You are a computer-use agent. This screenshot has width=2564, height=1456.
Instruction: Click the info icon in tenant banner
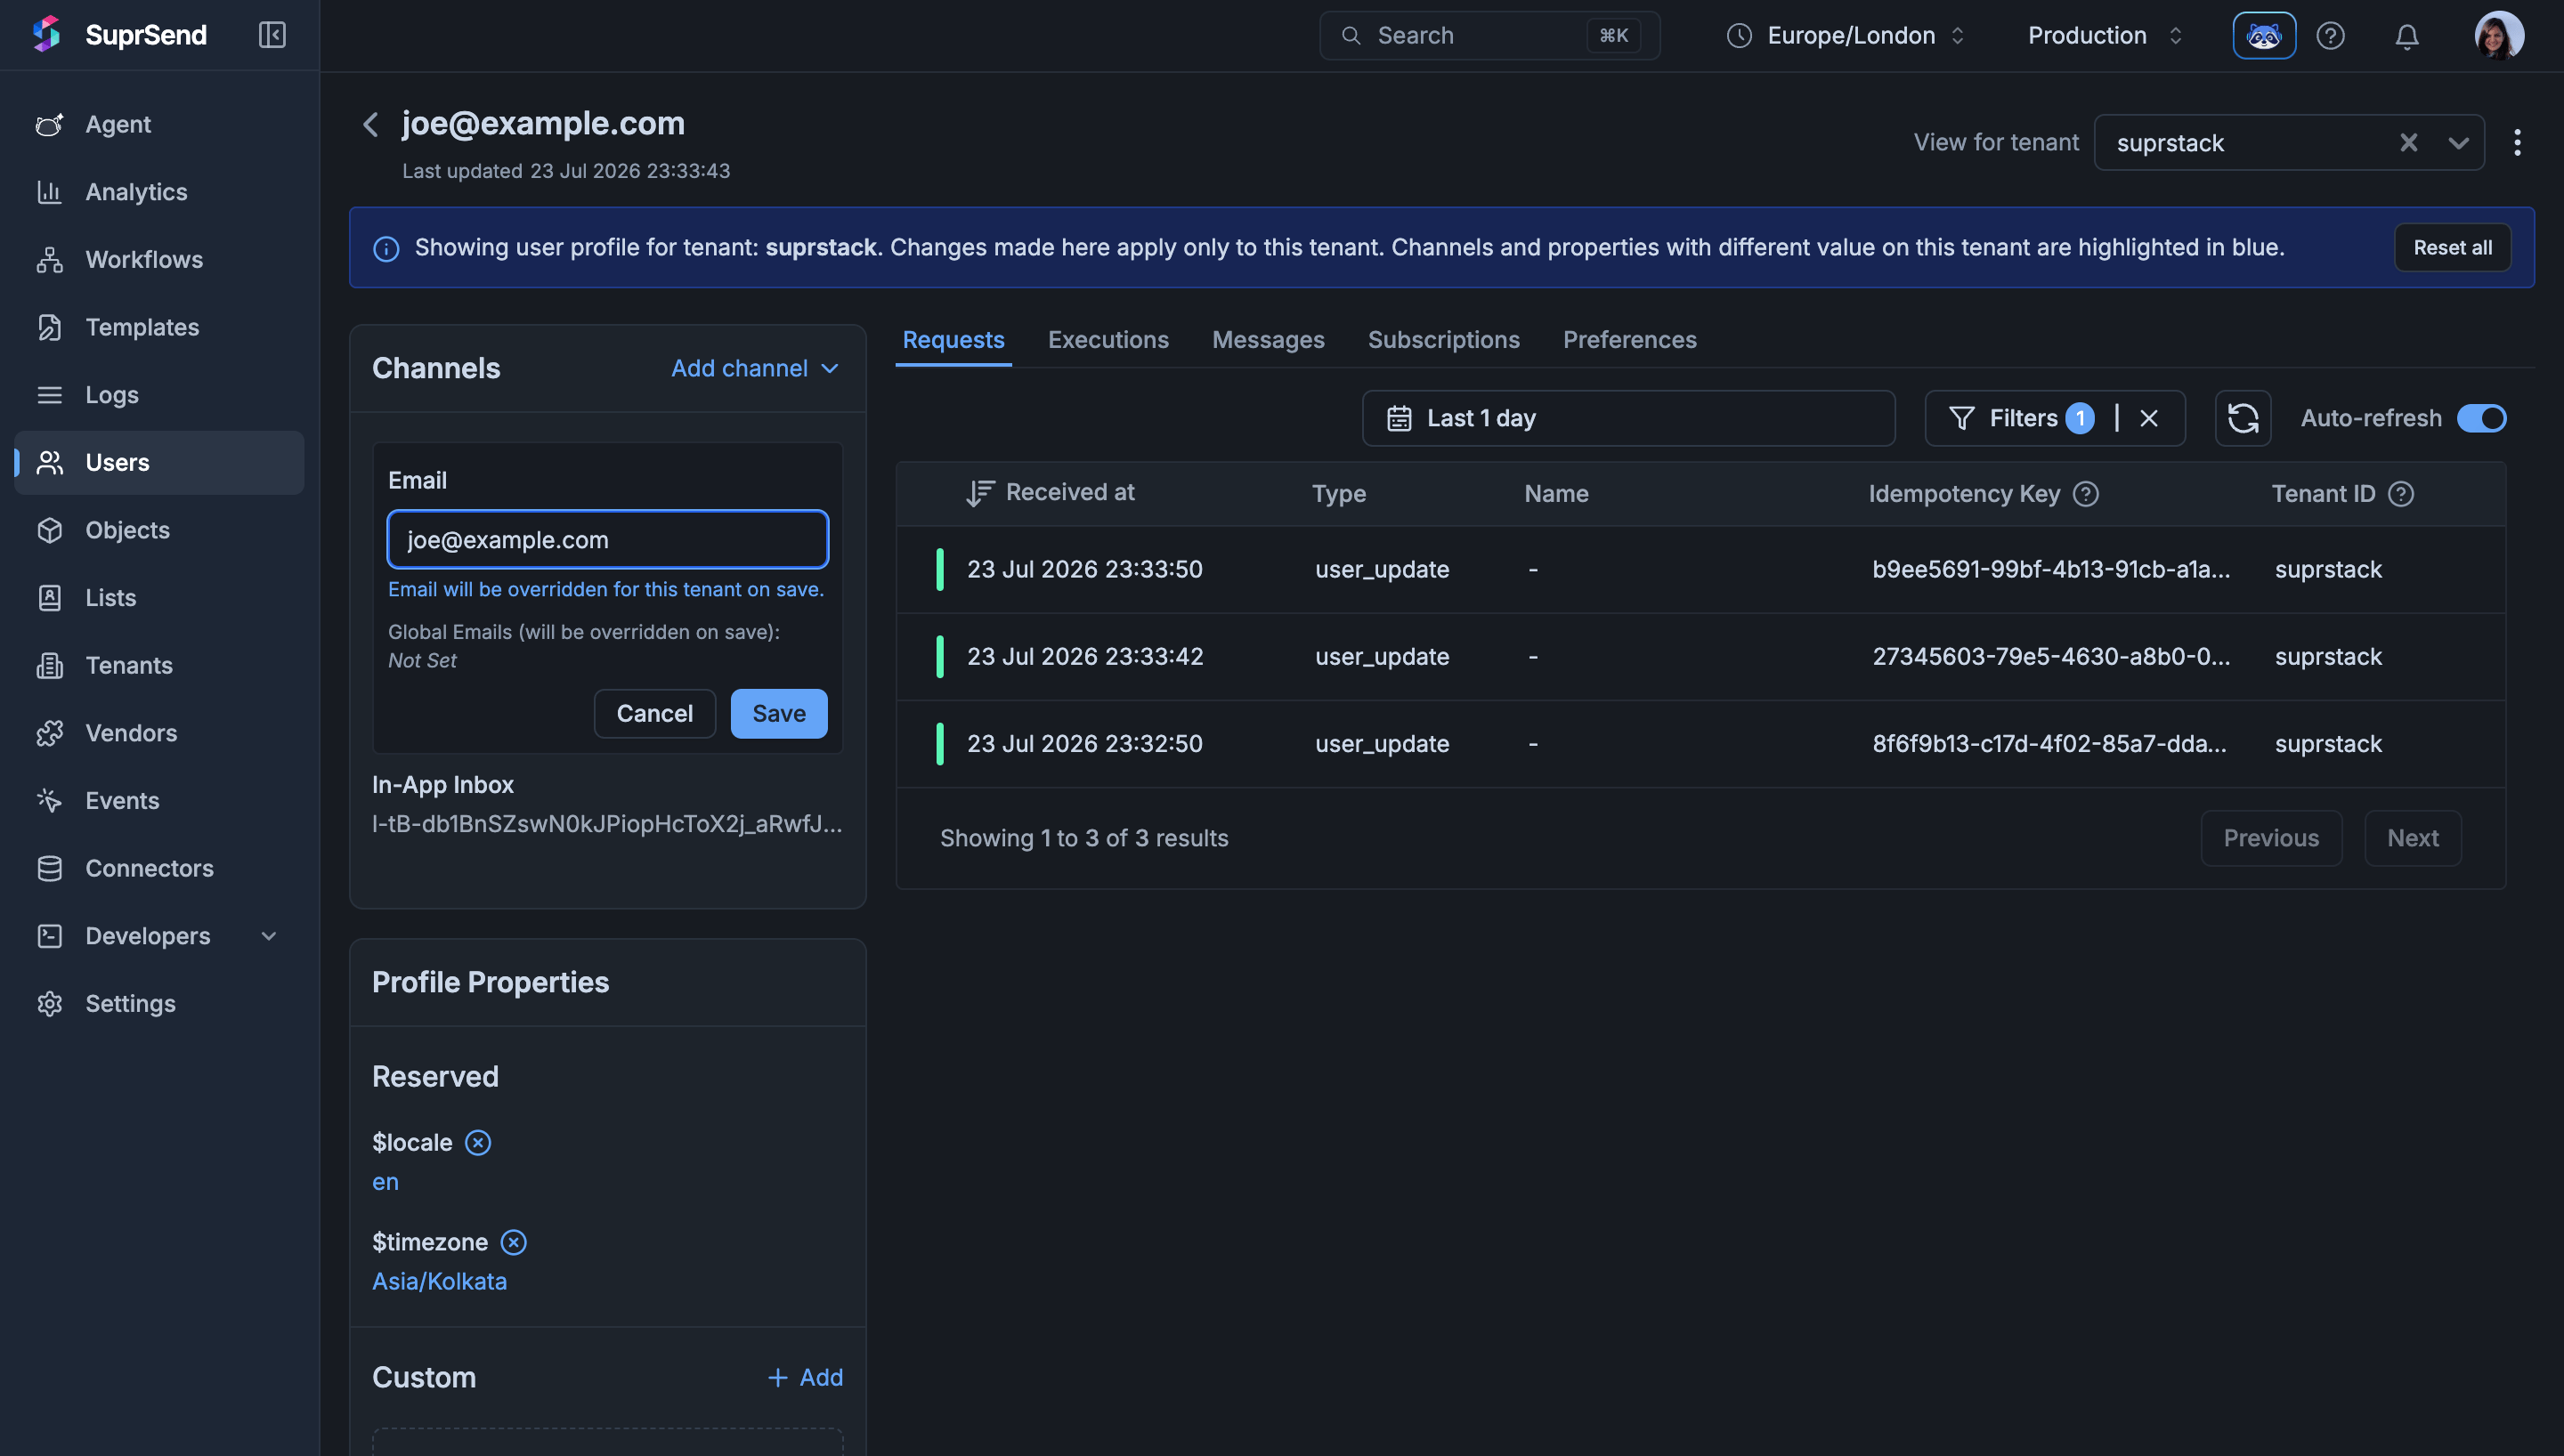click(386, 248)
